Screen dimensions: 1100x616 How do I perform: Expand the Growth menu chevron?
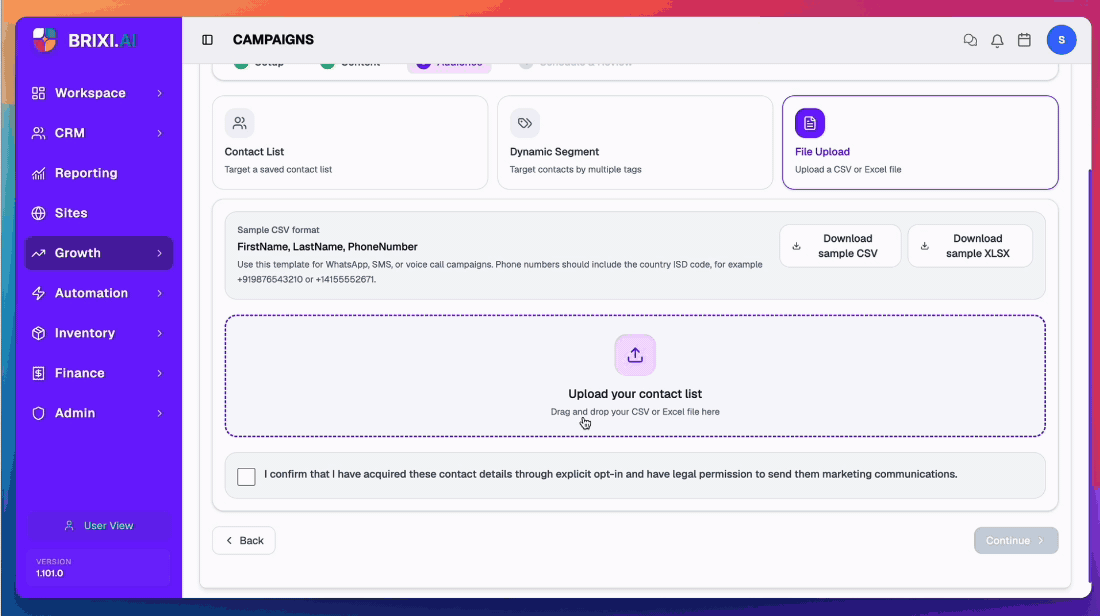pyautogui.click(x=159, y=253)
